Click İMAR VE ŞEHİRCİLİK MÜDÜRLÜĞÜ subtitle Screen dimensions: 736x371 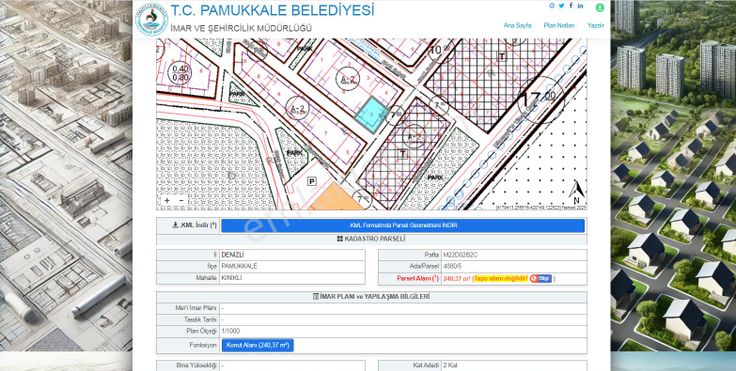click(x=241, y=28)
